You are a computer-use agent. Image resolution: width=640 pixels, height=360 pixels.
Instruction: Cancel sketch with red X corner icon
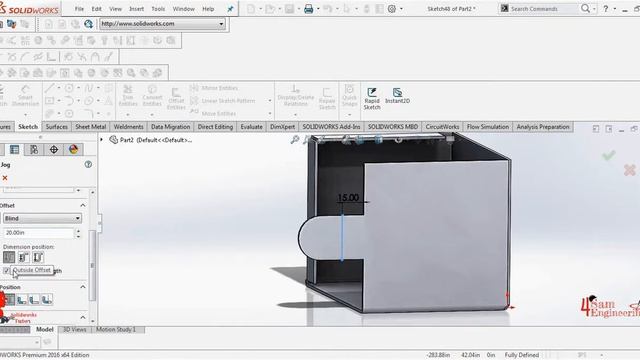pos(629,170)
